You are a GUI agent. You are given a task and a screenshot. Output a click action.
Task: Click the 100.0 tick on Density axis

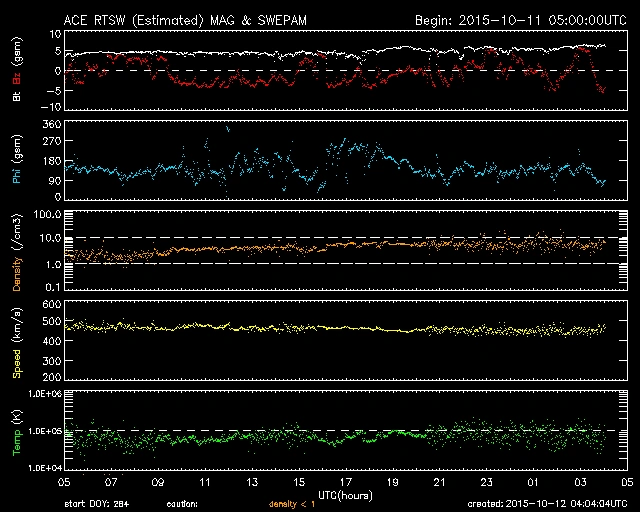point(49,215)
